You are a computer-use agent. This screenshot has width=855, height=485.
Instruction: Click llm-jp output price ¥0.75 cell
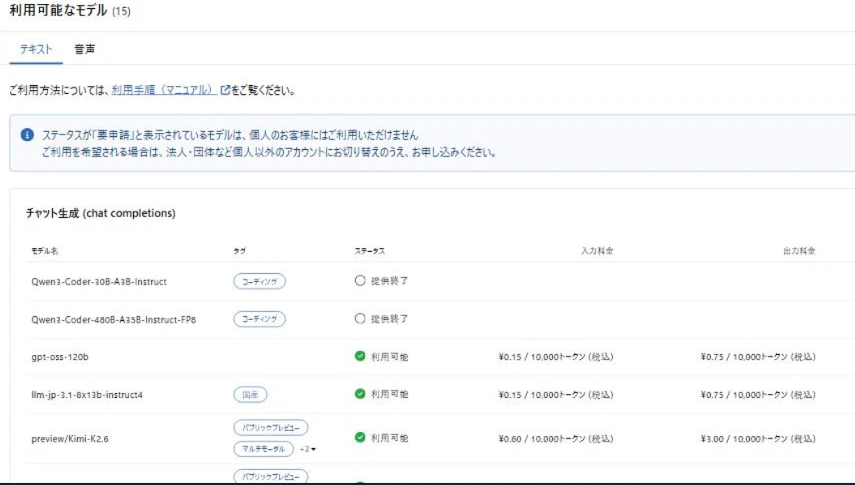click(x=758, y=394)
